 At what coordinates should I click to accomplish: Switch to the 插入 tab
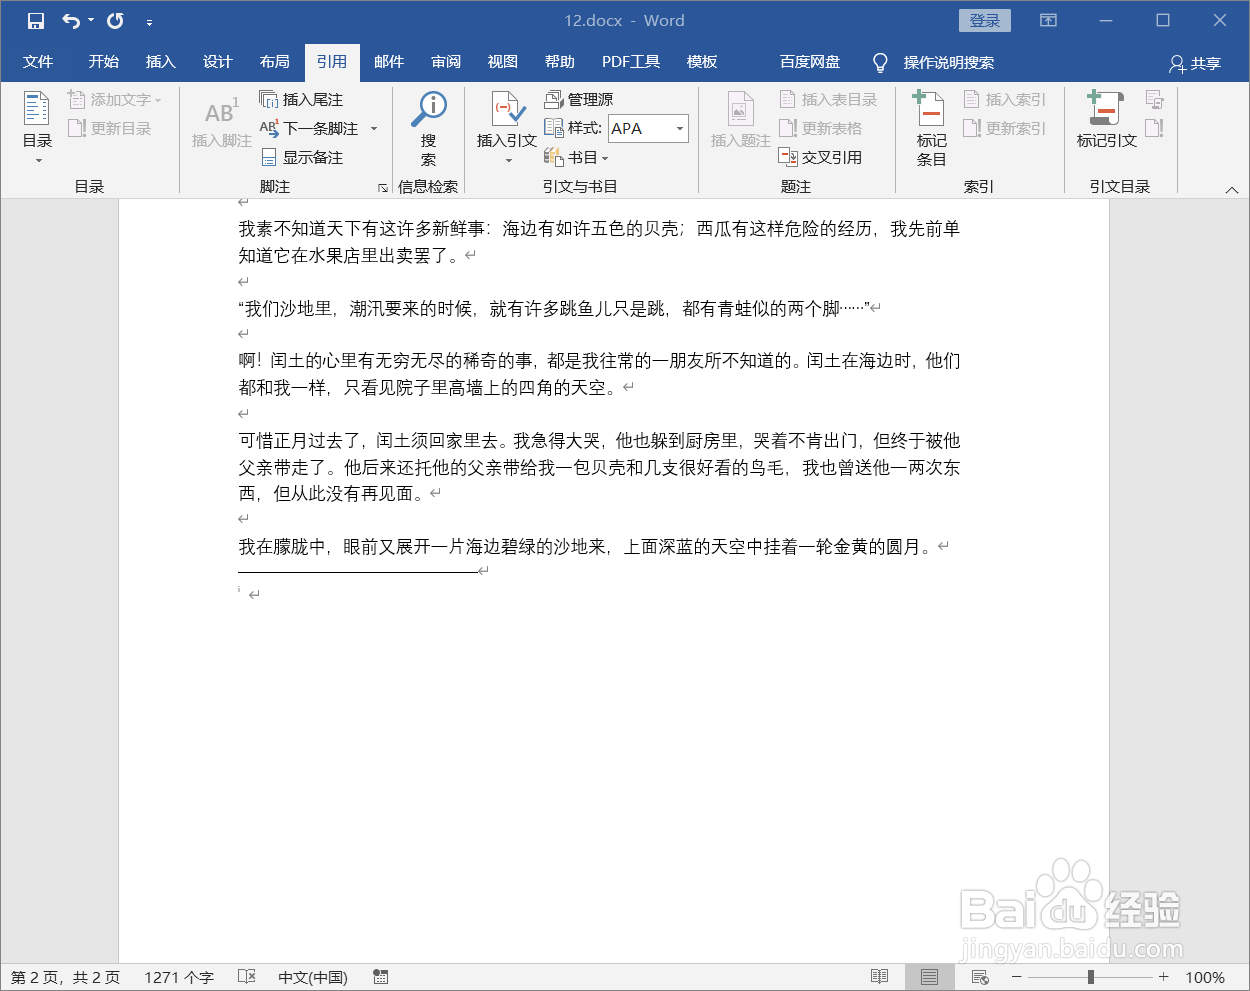161,62
